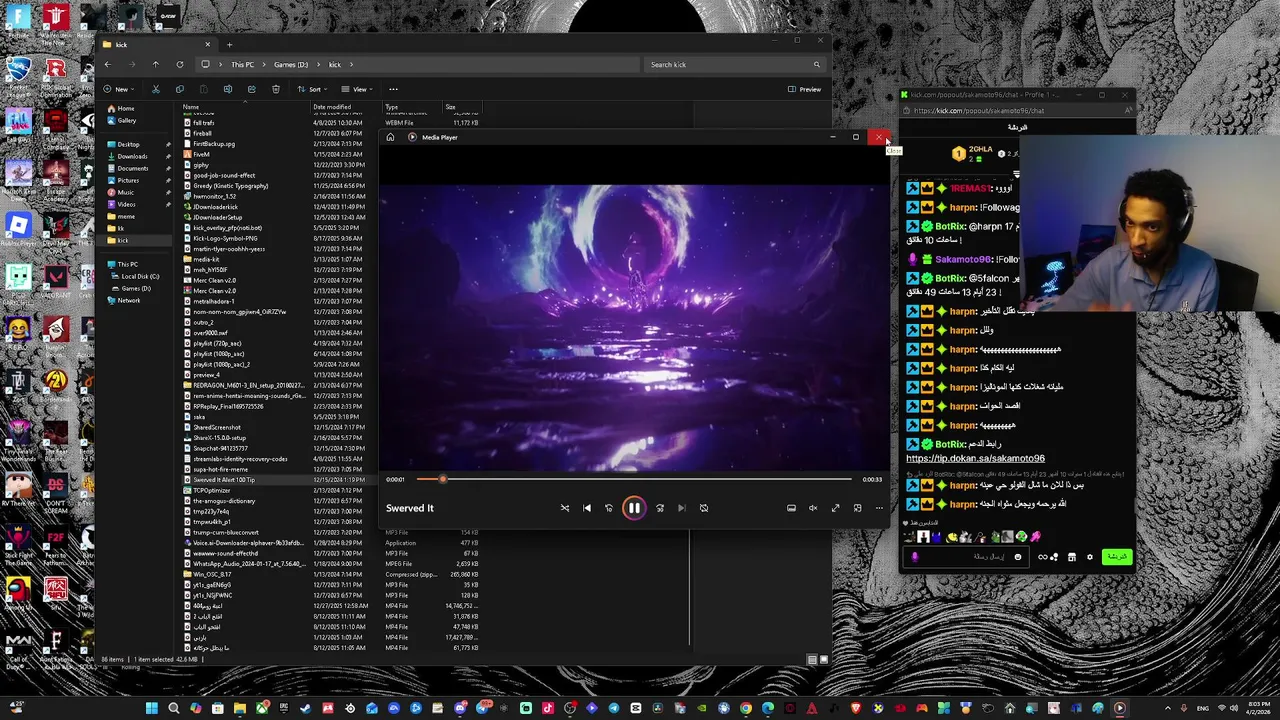Click the Windows Start button
The width and height of the screenshot is (1280, 720).
point(151,709)
